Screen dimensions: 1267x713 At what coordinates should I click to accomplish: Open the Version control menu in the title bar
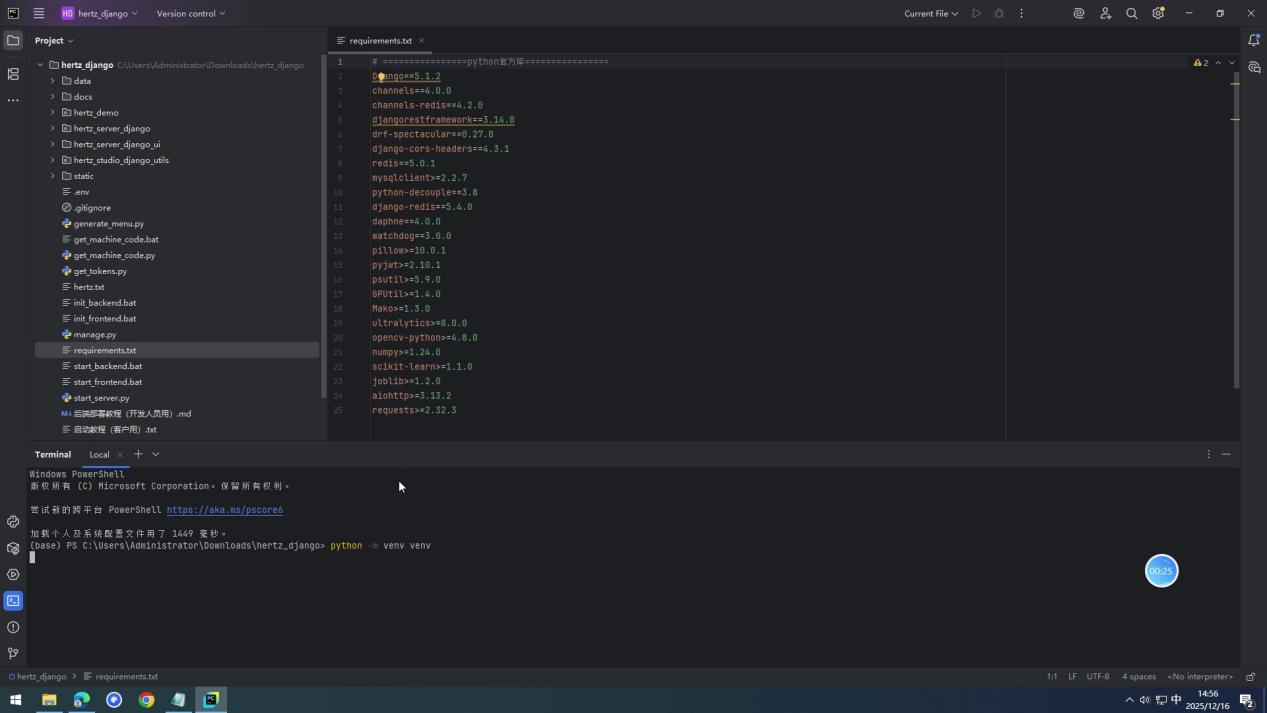[185, 13]
